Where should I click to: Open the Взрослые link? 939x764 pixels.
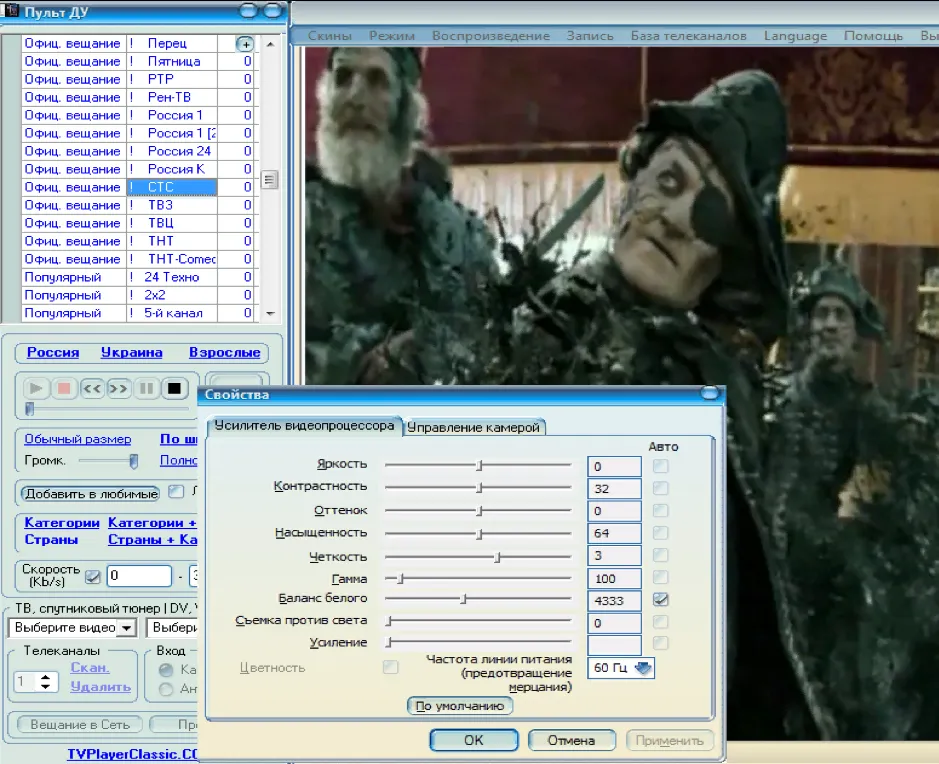point(225,353)
